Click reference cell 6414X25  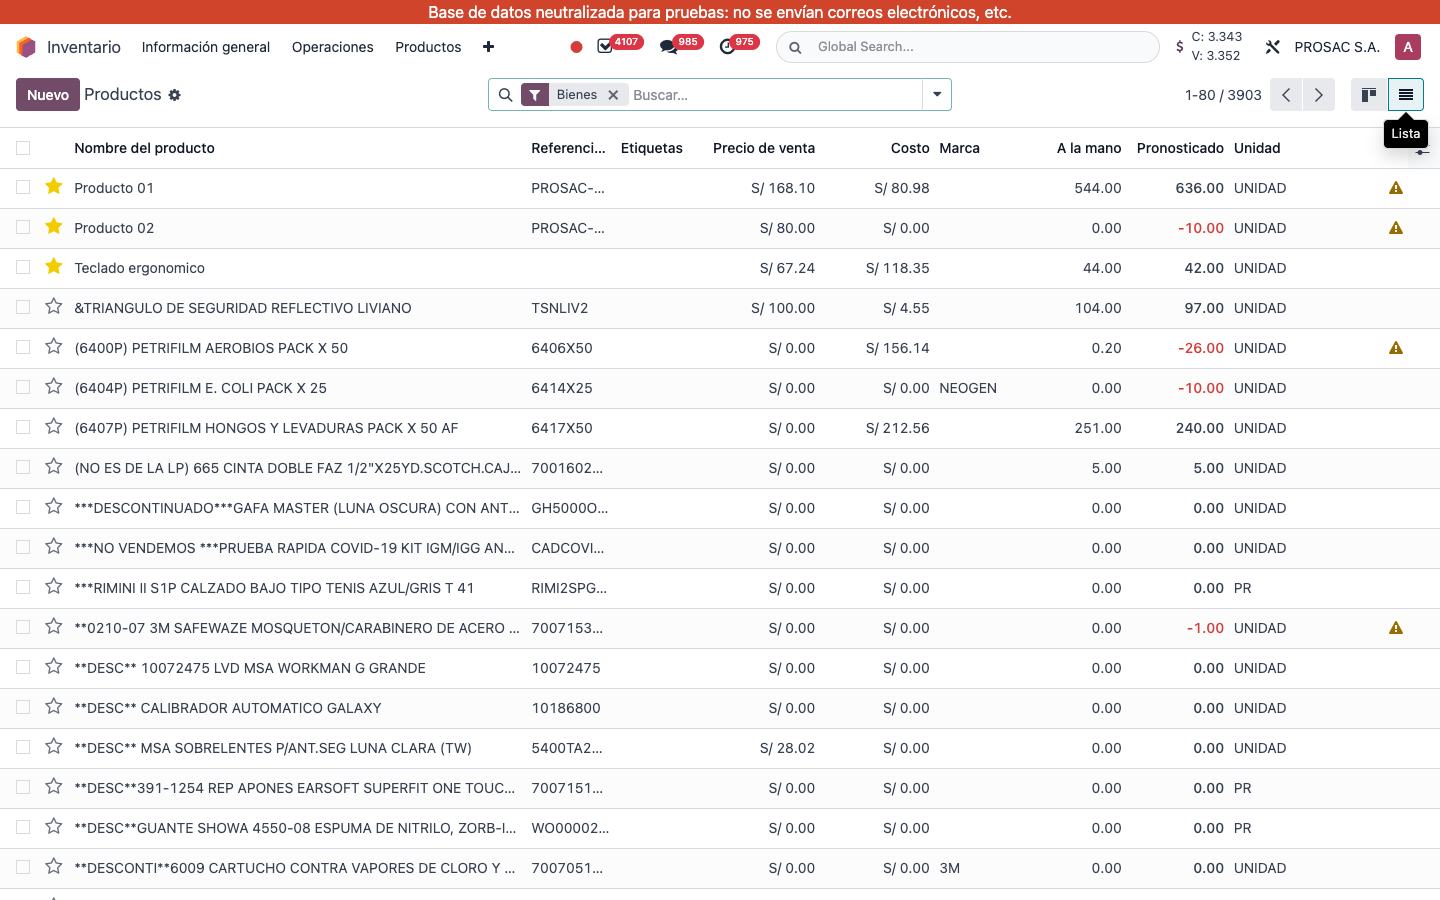(562, 388)
